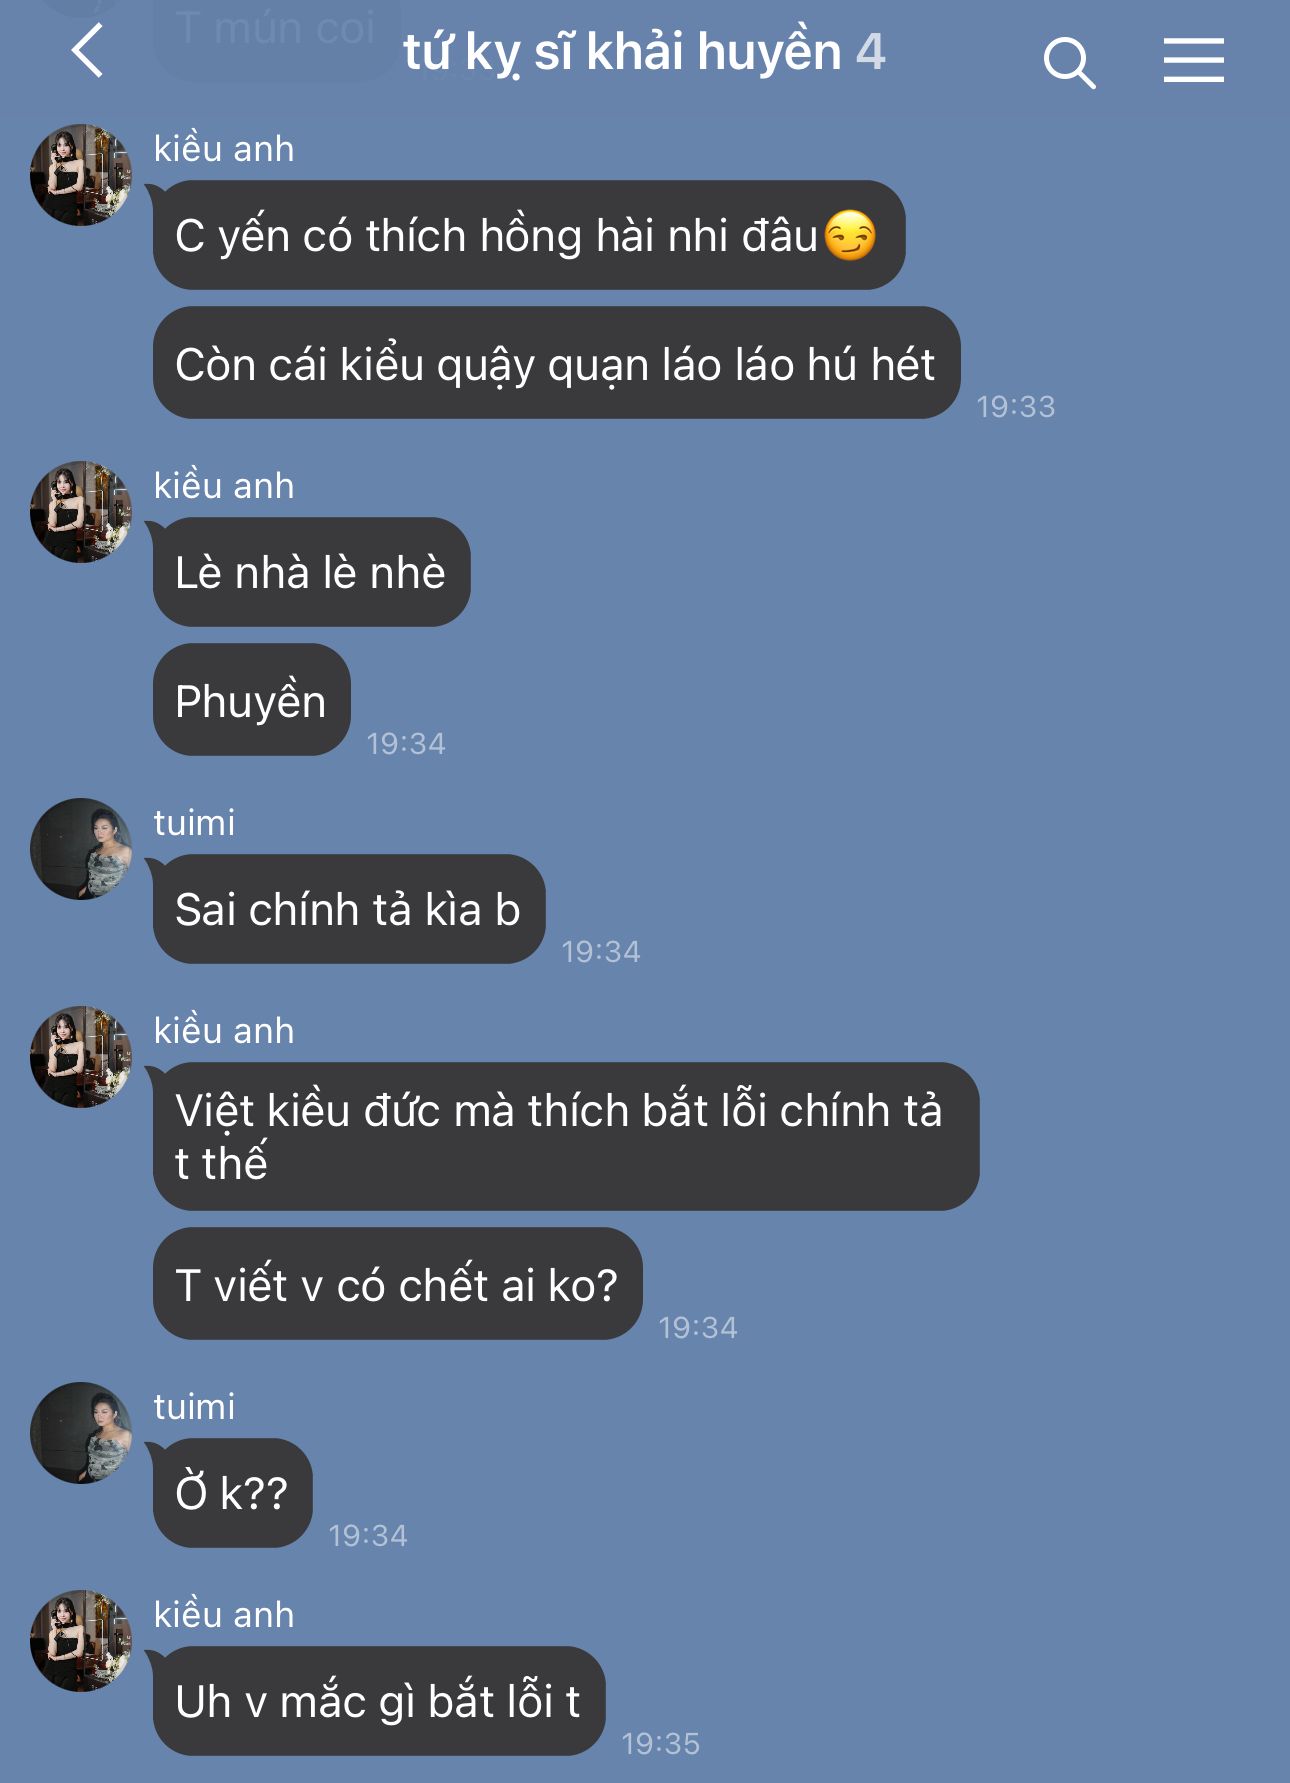This screenshot has width=1290, height=1783.
Task: Tap kiều anh's avatar next to 'Lè nhà lè nhè'
Action: (81, 512)
